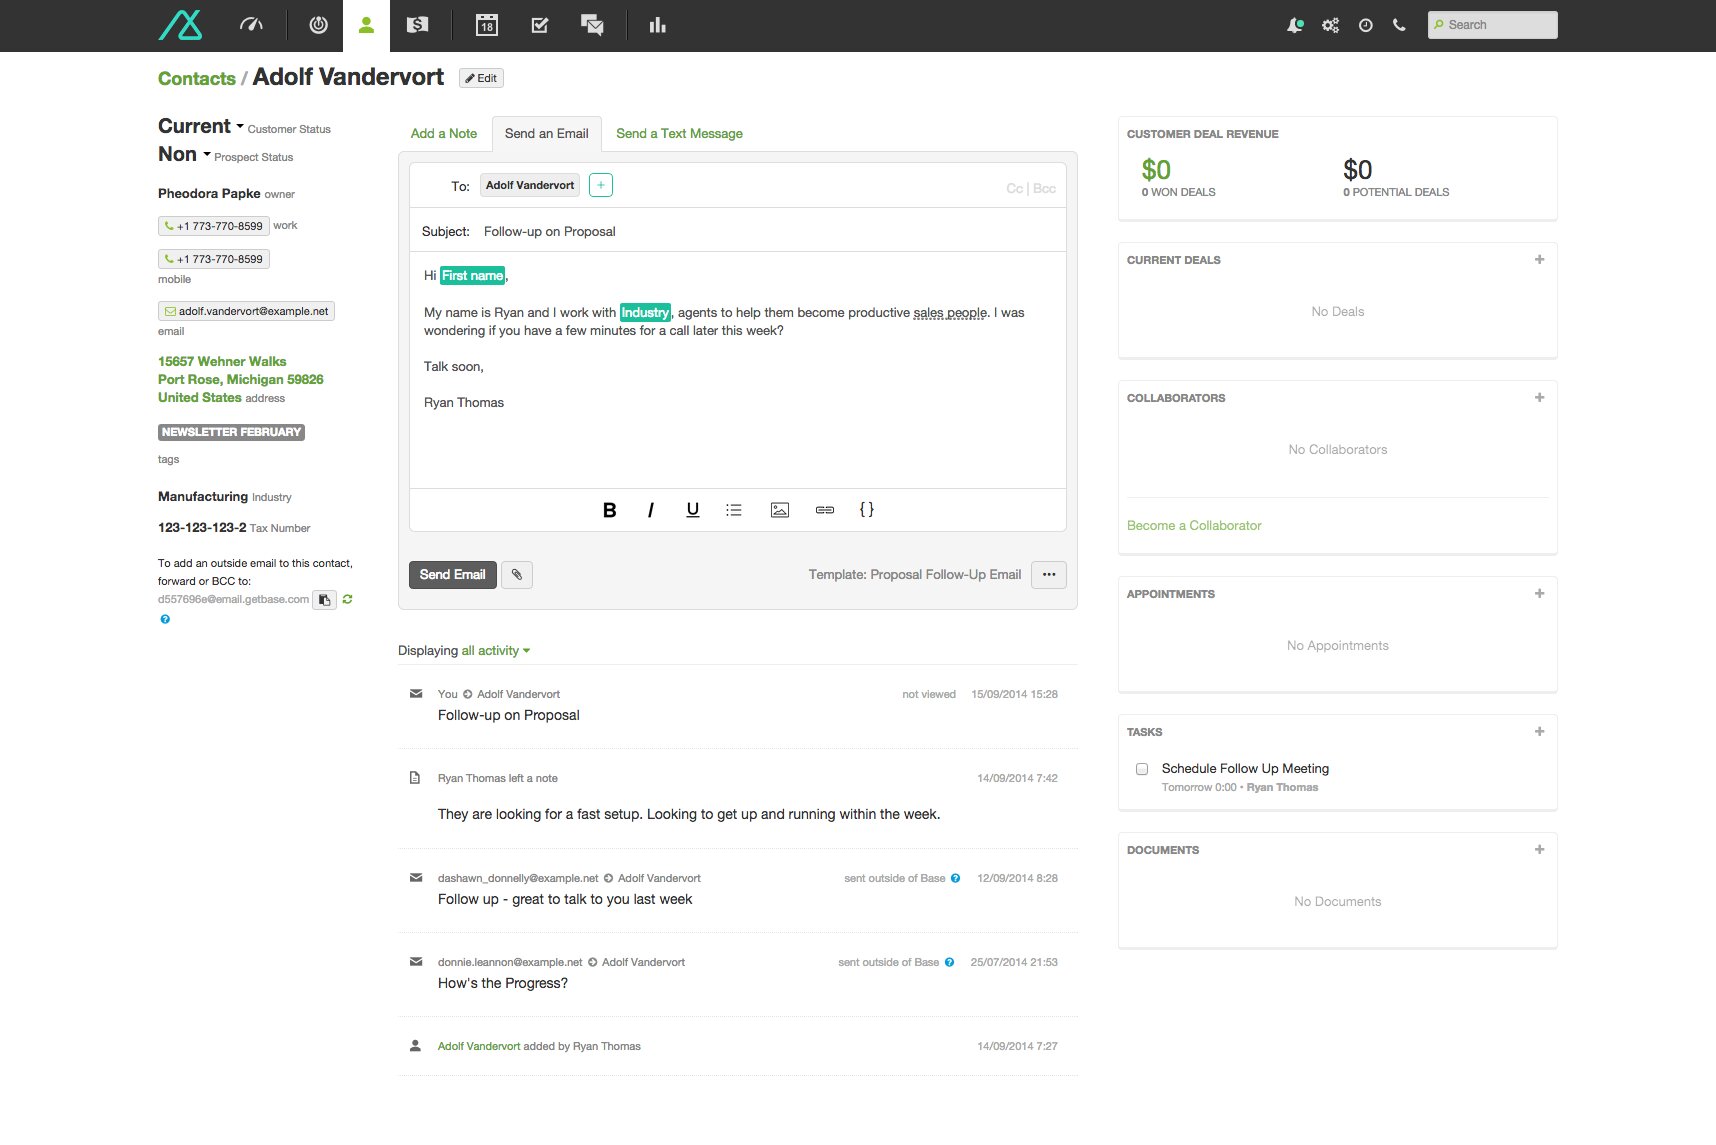Image resolution: width=1716 pixels, height=1145 pixels.
Task: Click the Subject field of the email
Action: click(760, 231)
